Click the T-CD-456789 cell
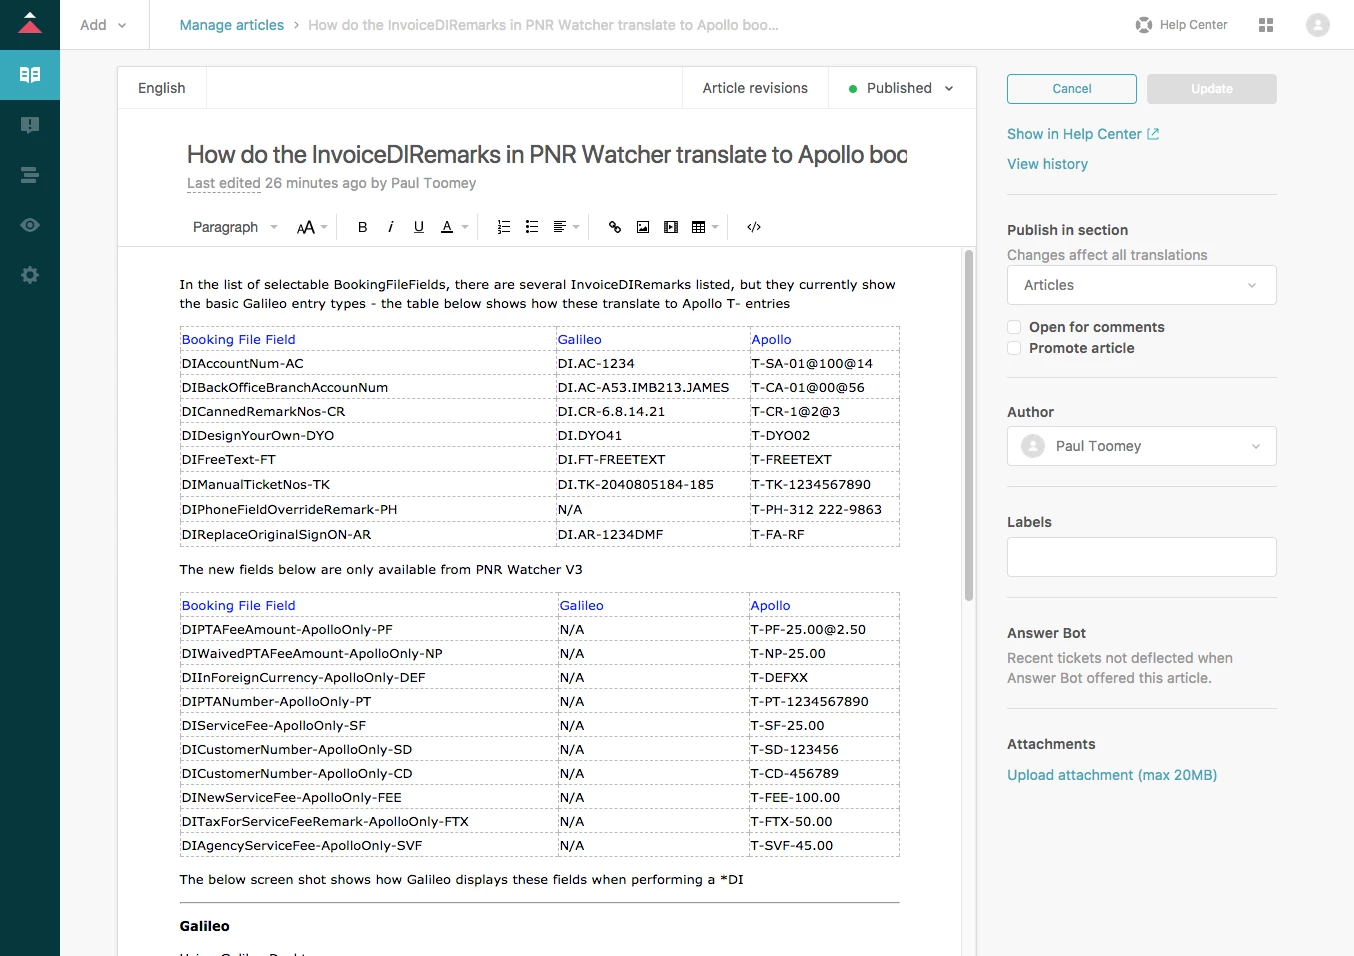Screen dimensions: 1354x956 pyautogui.click(x=824, y=774)
